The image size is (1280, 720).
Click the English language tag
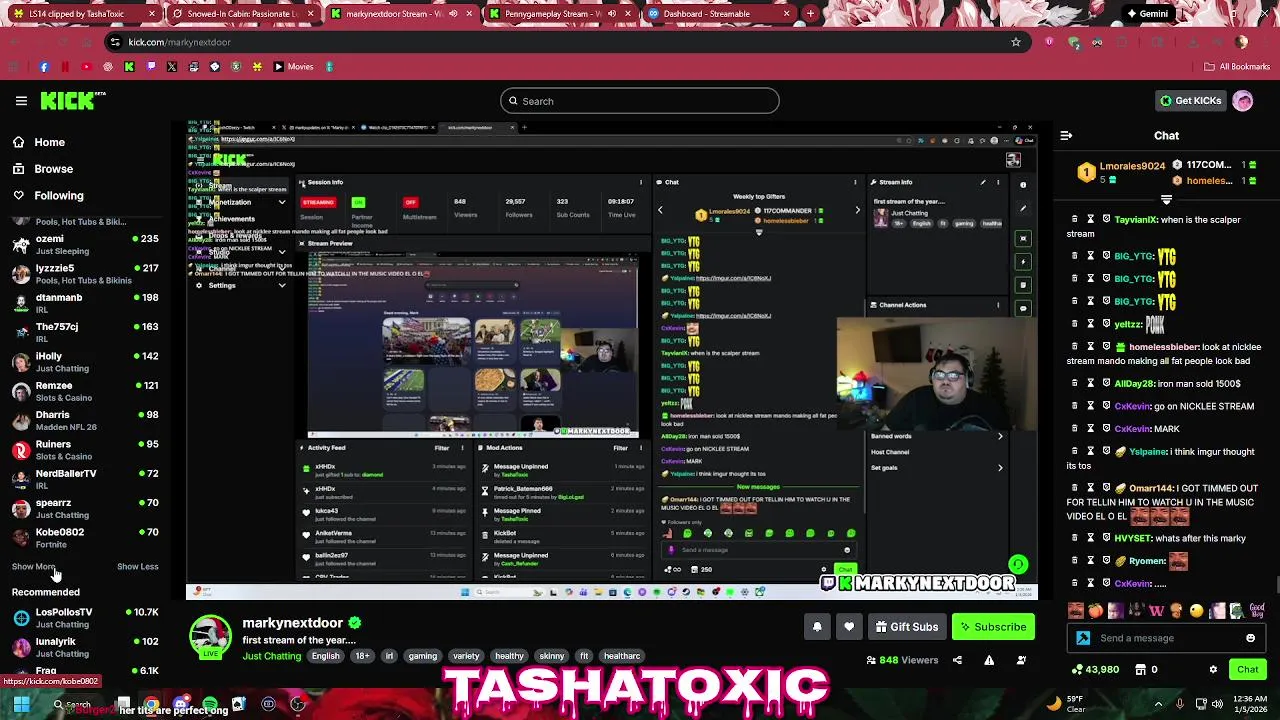tap(325, 656)
